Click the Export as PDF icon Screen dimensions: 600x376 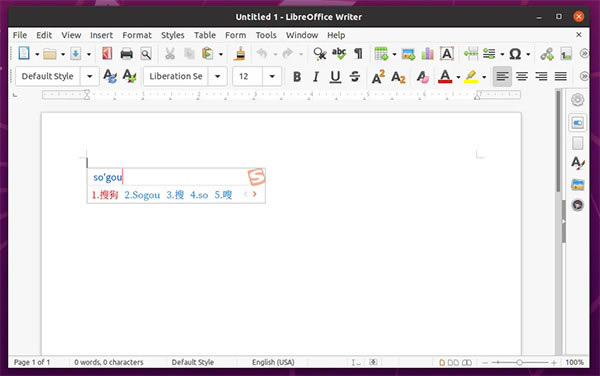pos(107,54)
